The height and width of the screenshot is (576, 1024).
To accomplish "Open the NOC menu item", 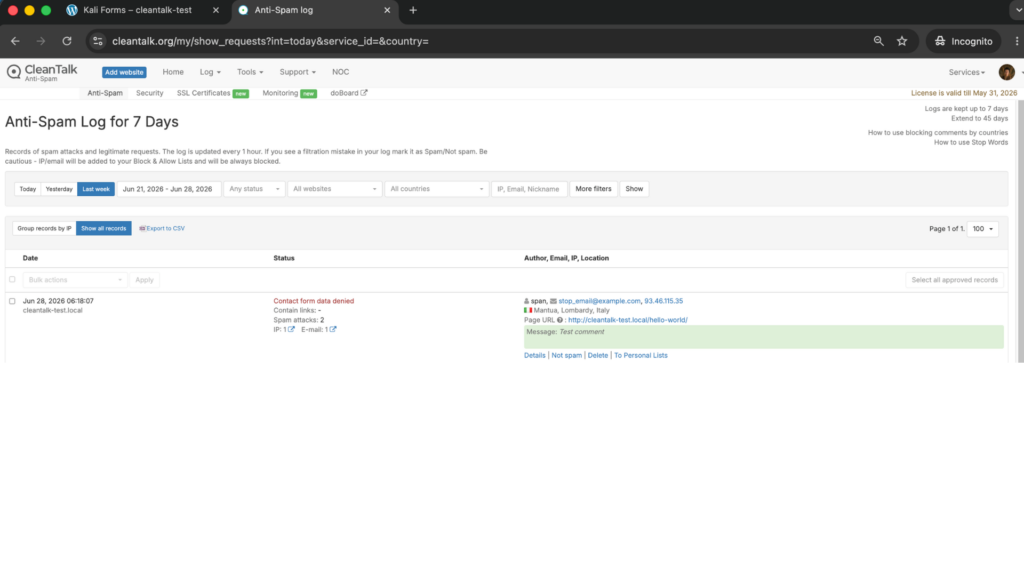I will click(340, 72).
